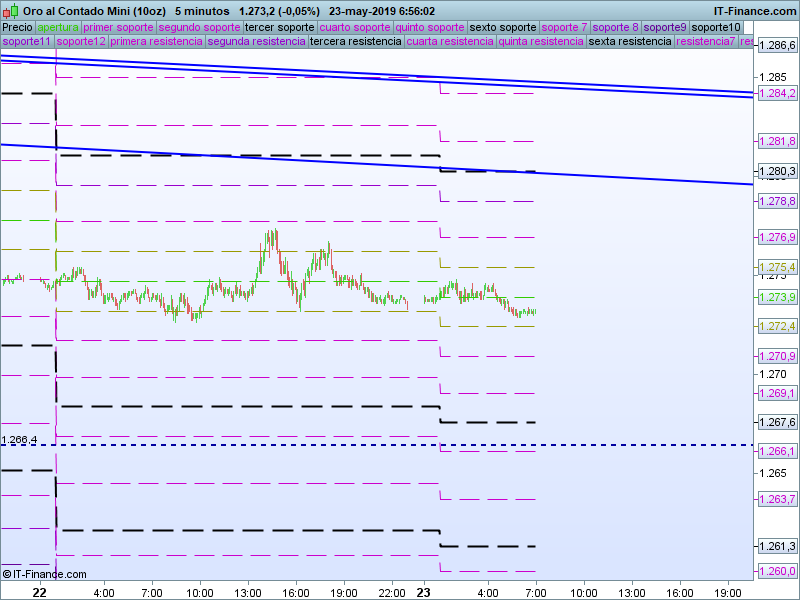Click the 'primer soporte' legend item
The width and height of the screenshot is (800, 600).
[x=118, y=27]
